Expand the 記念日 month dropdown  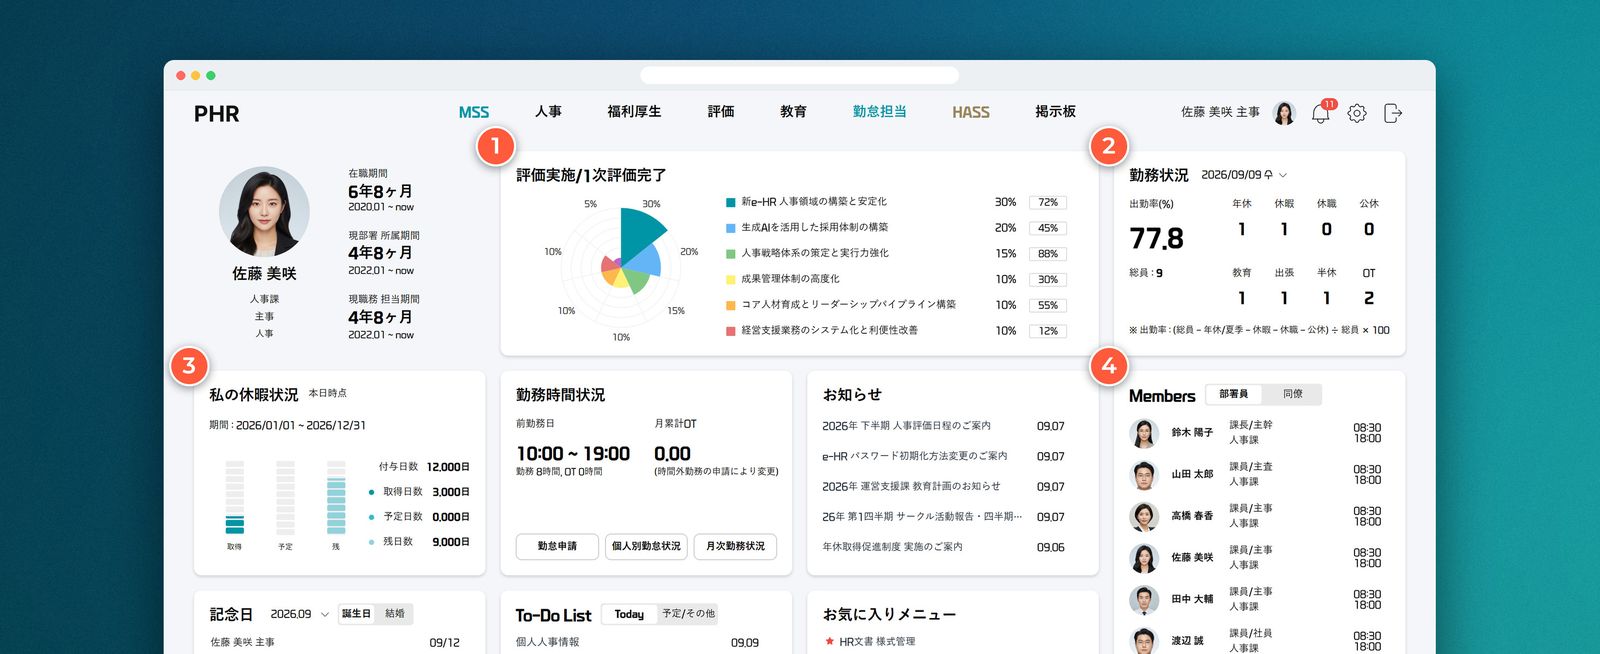click(324, 614)
